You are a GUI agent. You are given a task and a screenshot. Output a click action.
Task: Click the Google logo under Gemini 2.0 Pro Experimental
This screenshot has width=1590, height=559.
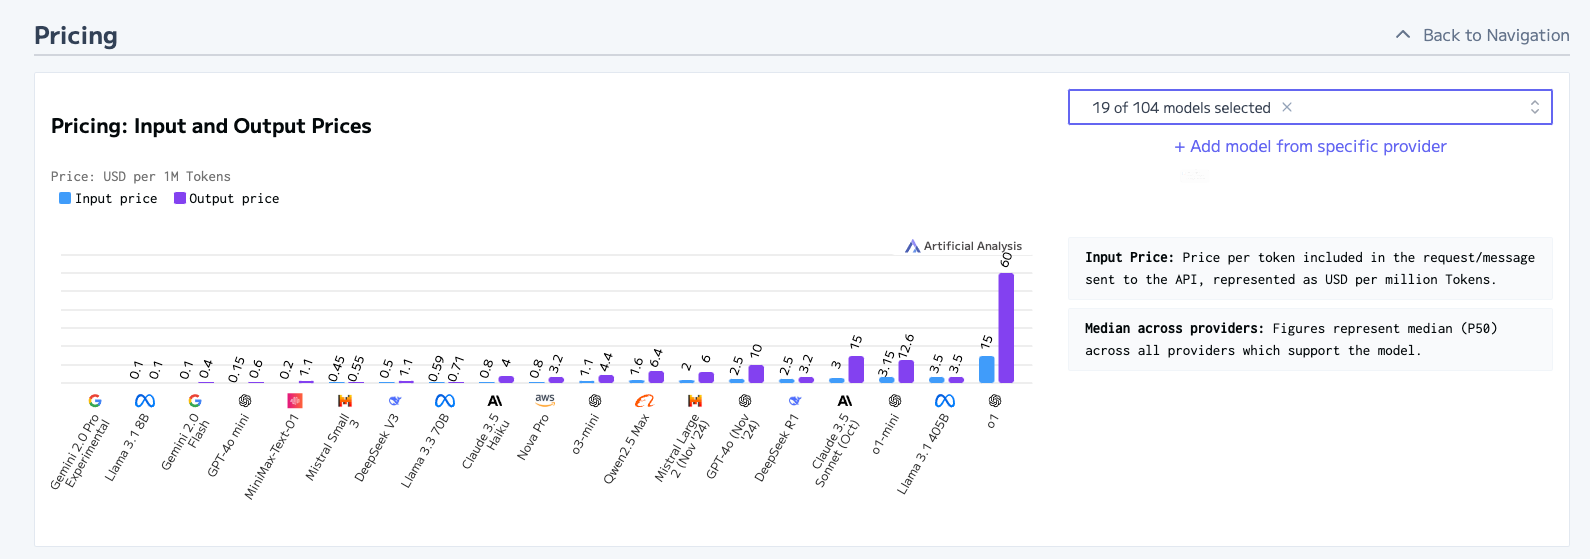pos(95,401)
